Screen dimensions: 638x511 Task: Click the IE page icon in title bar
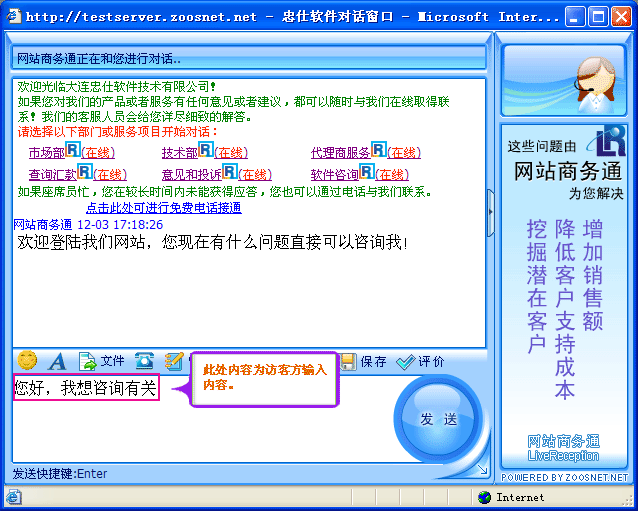[x=14, y=16]
